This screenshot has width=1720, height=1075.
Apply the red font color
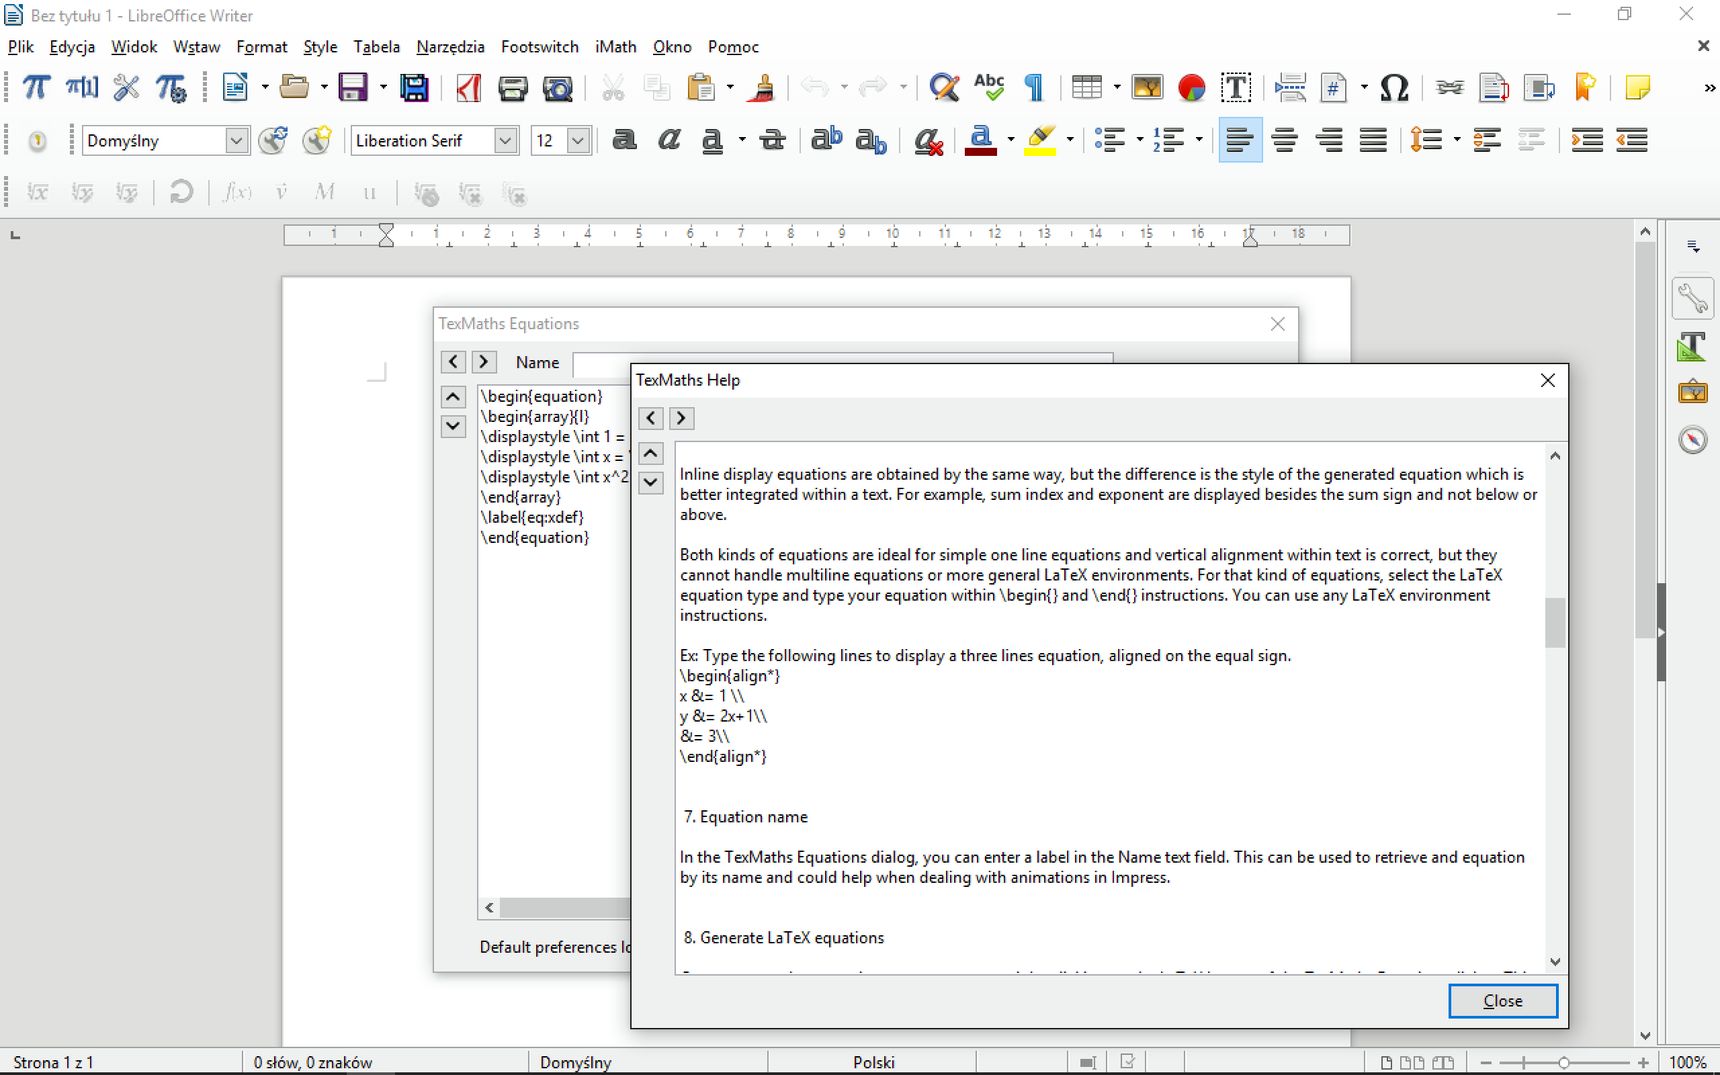point(981,141)
